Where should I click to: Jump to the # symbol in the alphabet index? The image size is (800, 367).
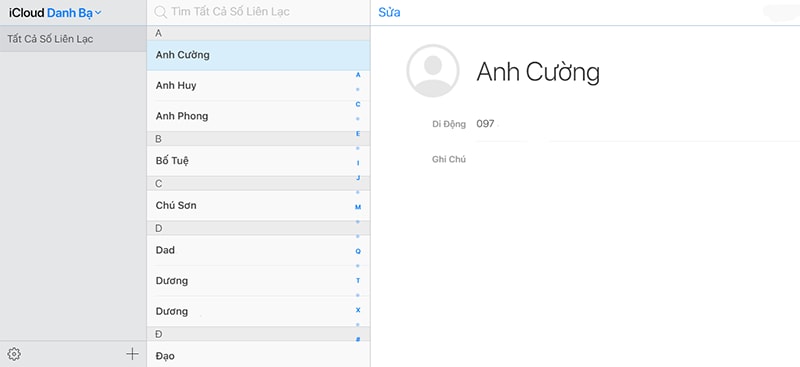pyautogui.click(x=358, y=339)
